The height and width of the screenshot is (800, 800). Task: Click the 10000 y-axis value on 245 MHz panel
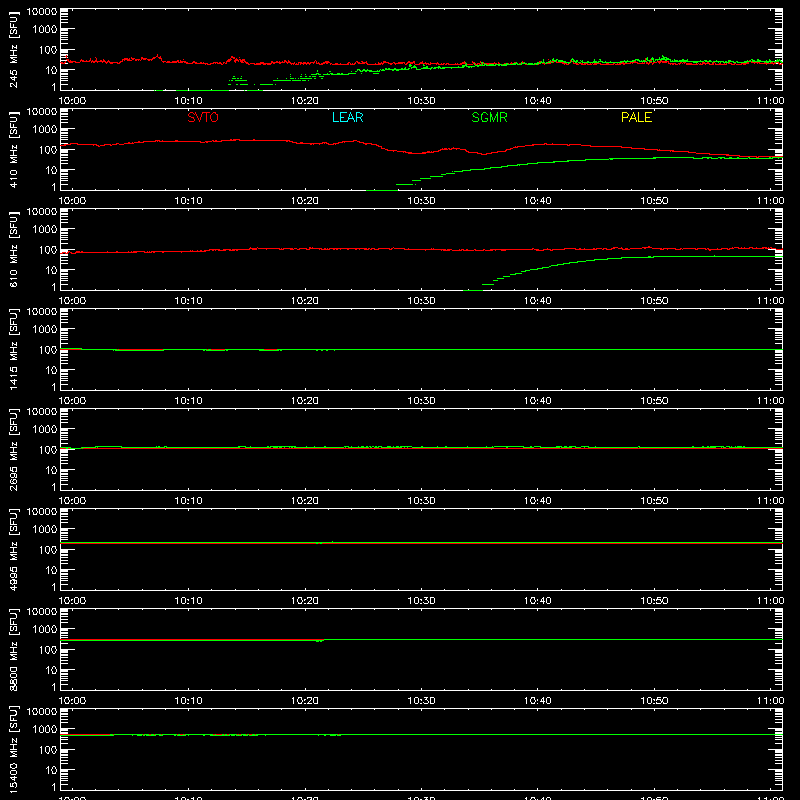(42, 12)
